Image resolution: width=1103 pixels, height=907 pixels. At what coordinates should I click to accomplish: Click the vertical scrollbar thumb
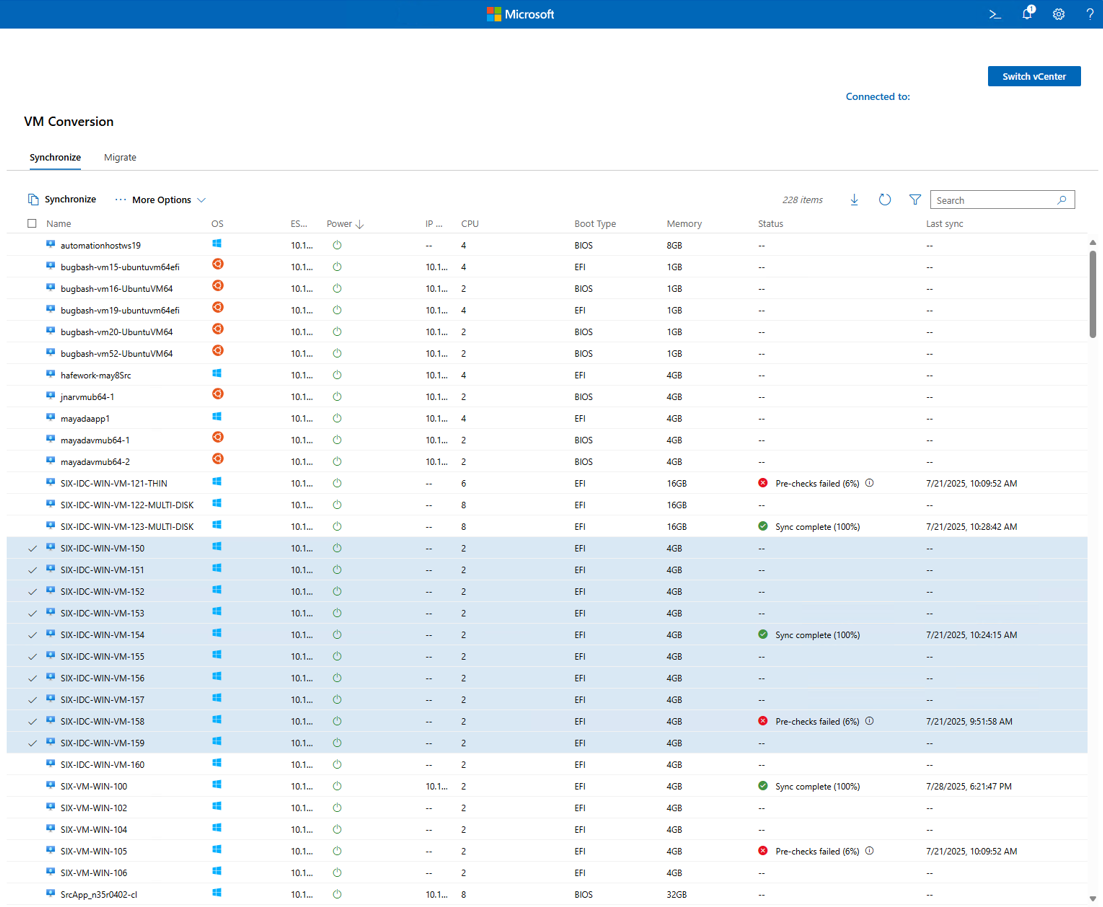coord(1092,294)
